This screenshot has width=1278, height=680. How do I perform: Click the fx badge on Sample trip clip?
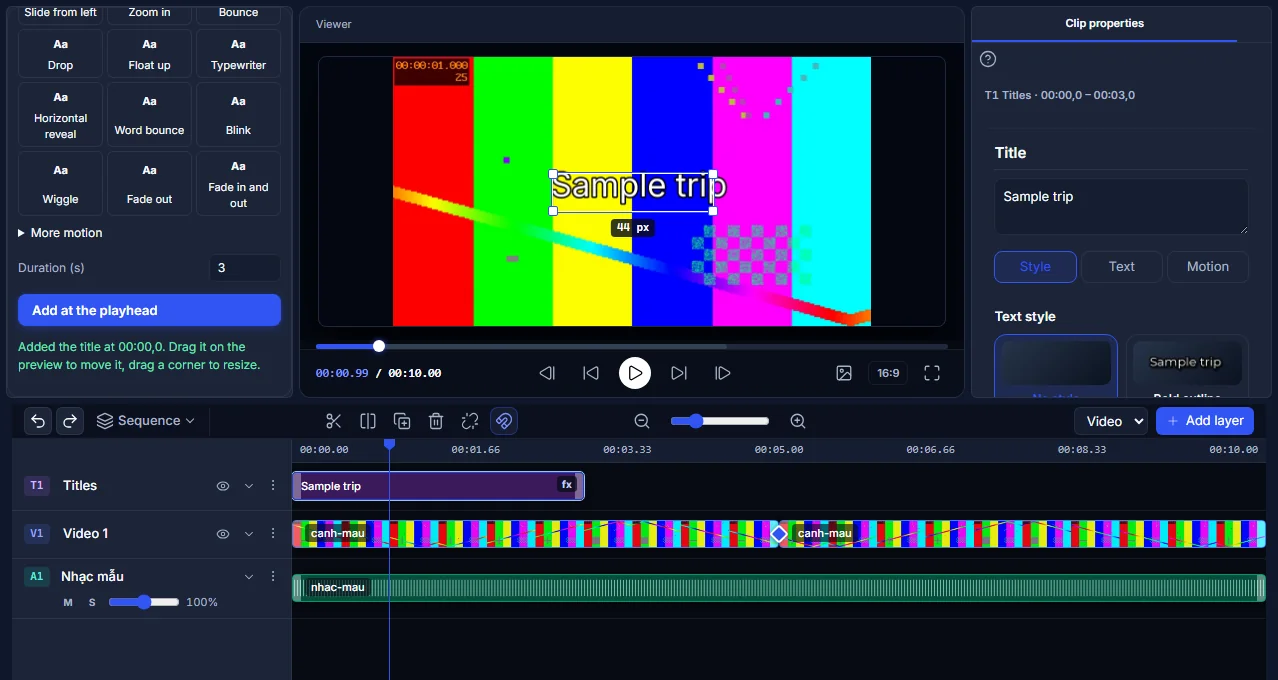[x=567, y=485]
